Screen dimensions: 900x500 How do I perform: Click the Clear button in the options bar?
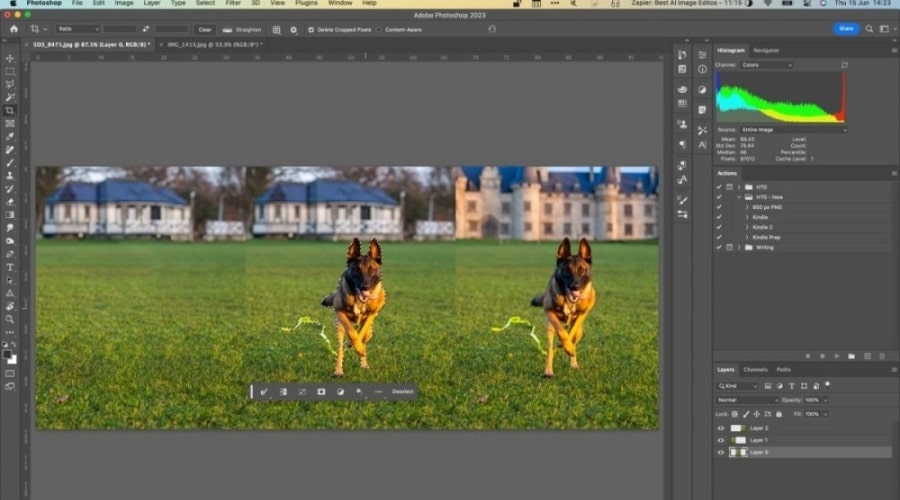tap(204, 29)
